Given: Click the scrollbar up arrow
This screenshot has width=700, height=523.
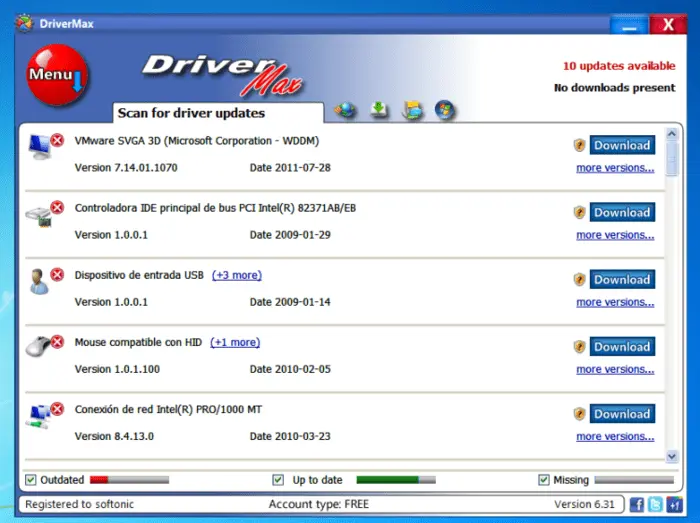Looking at the screenshot, I should pyautogui.click(x=672, y=133).
